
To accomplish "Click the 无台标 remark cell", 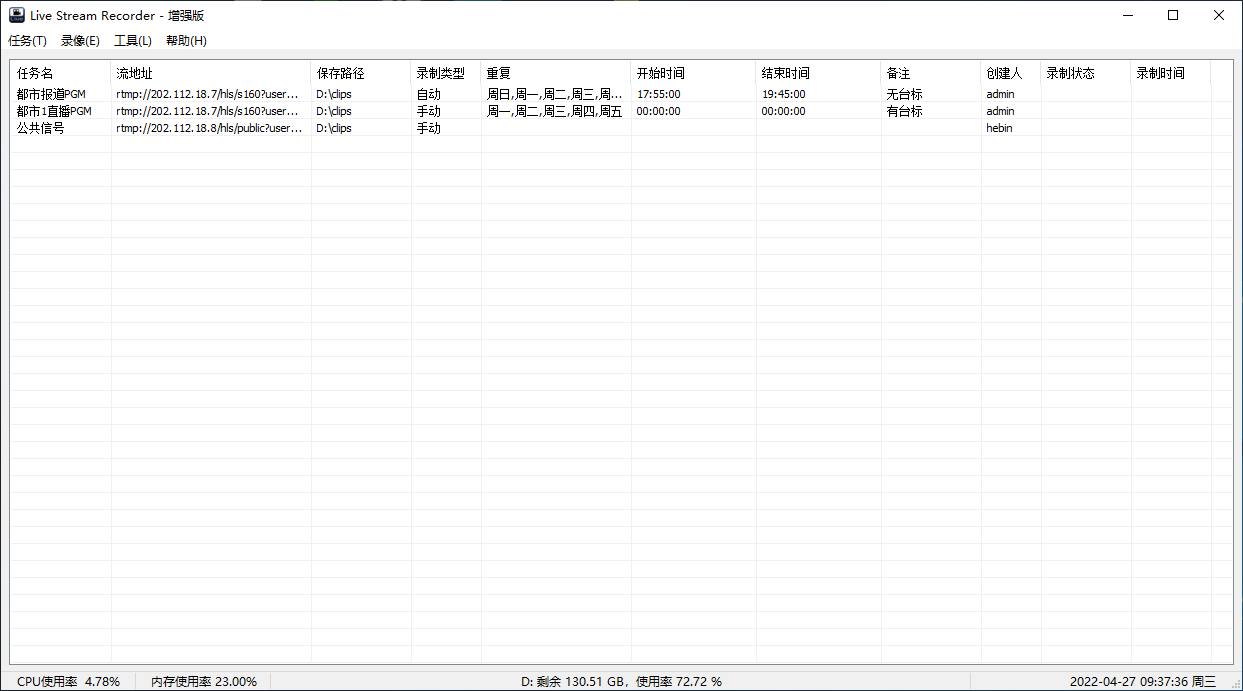I will tap(904, 94).
